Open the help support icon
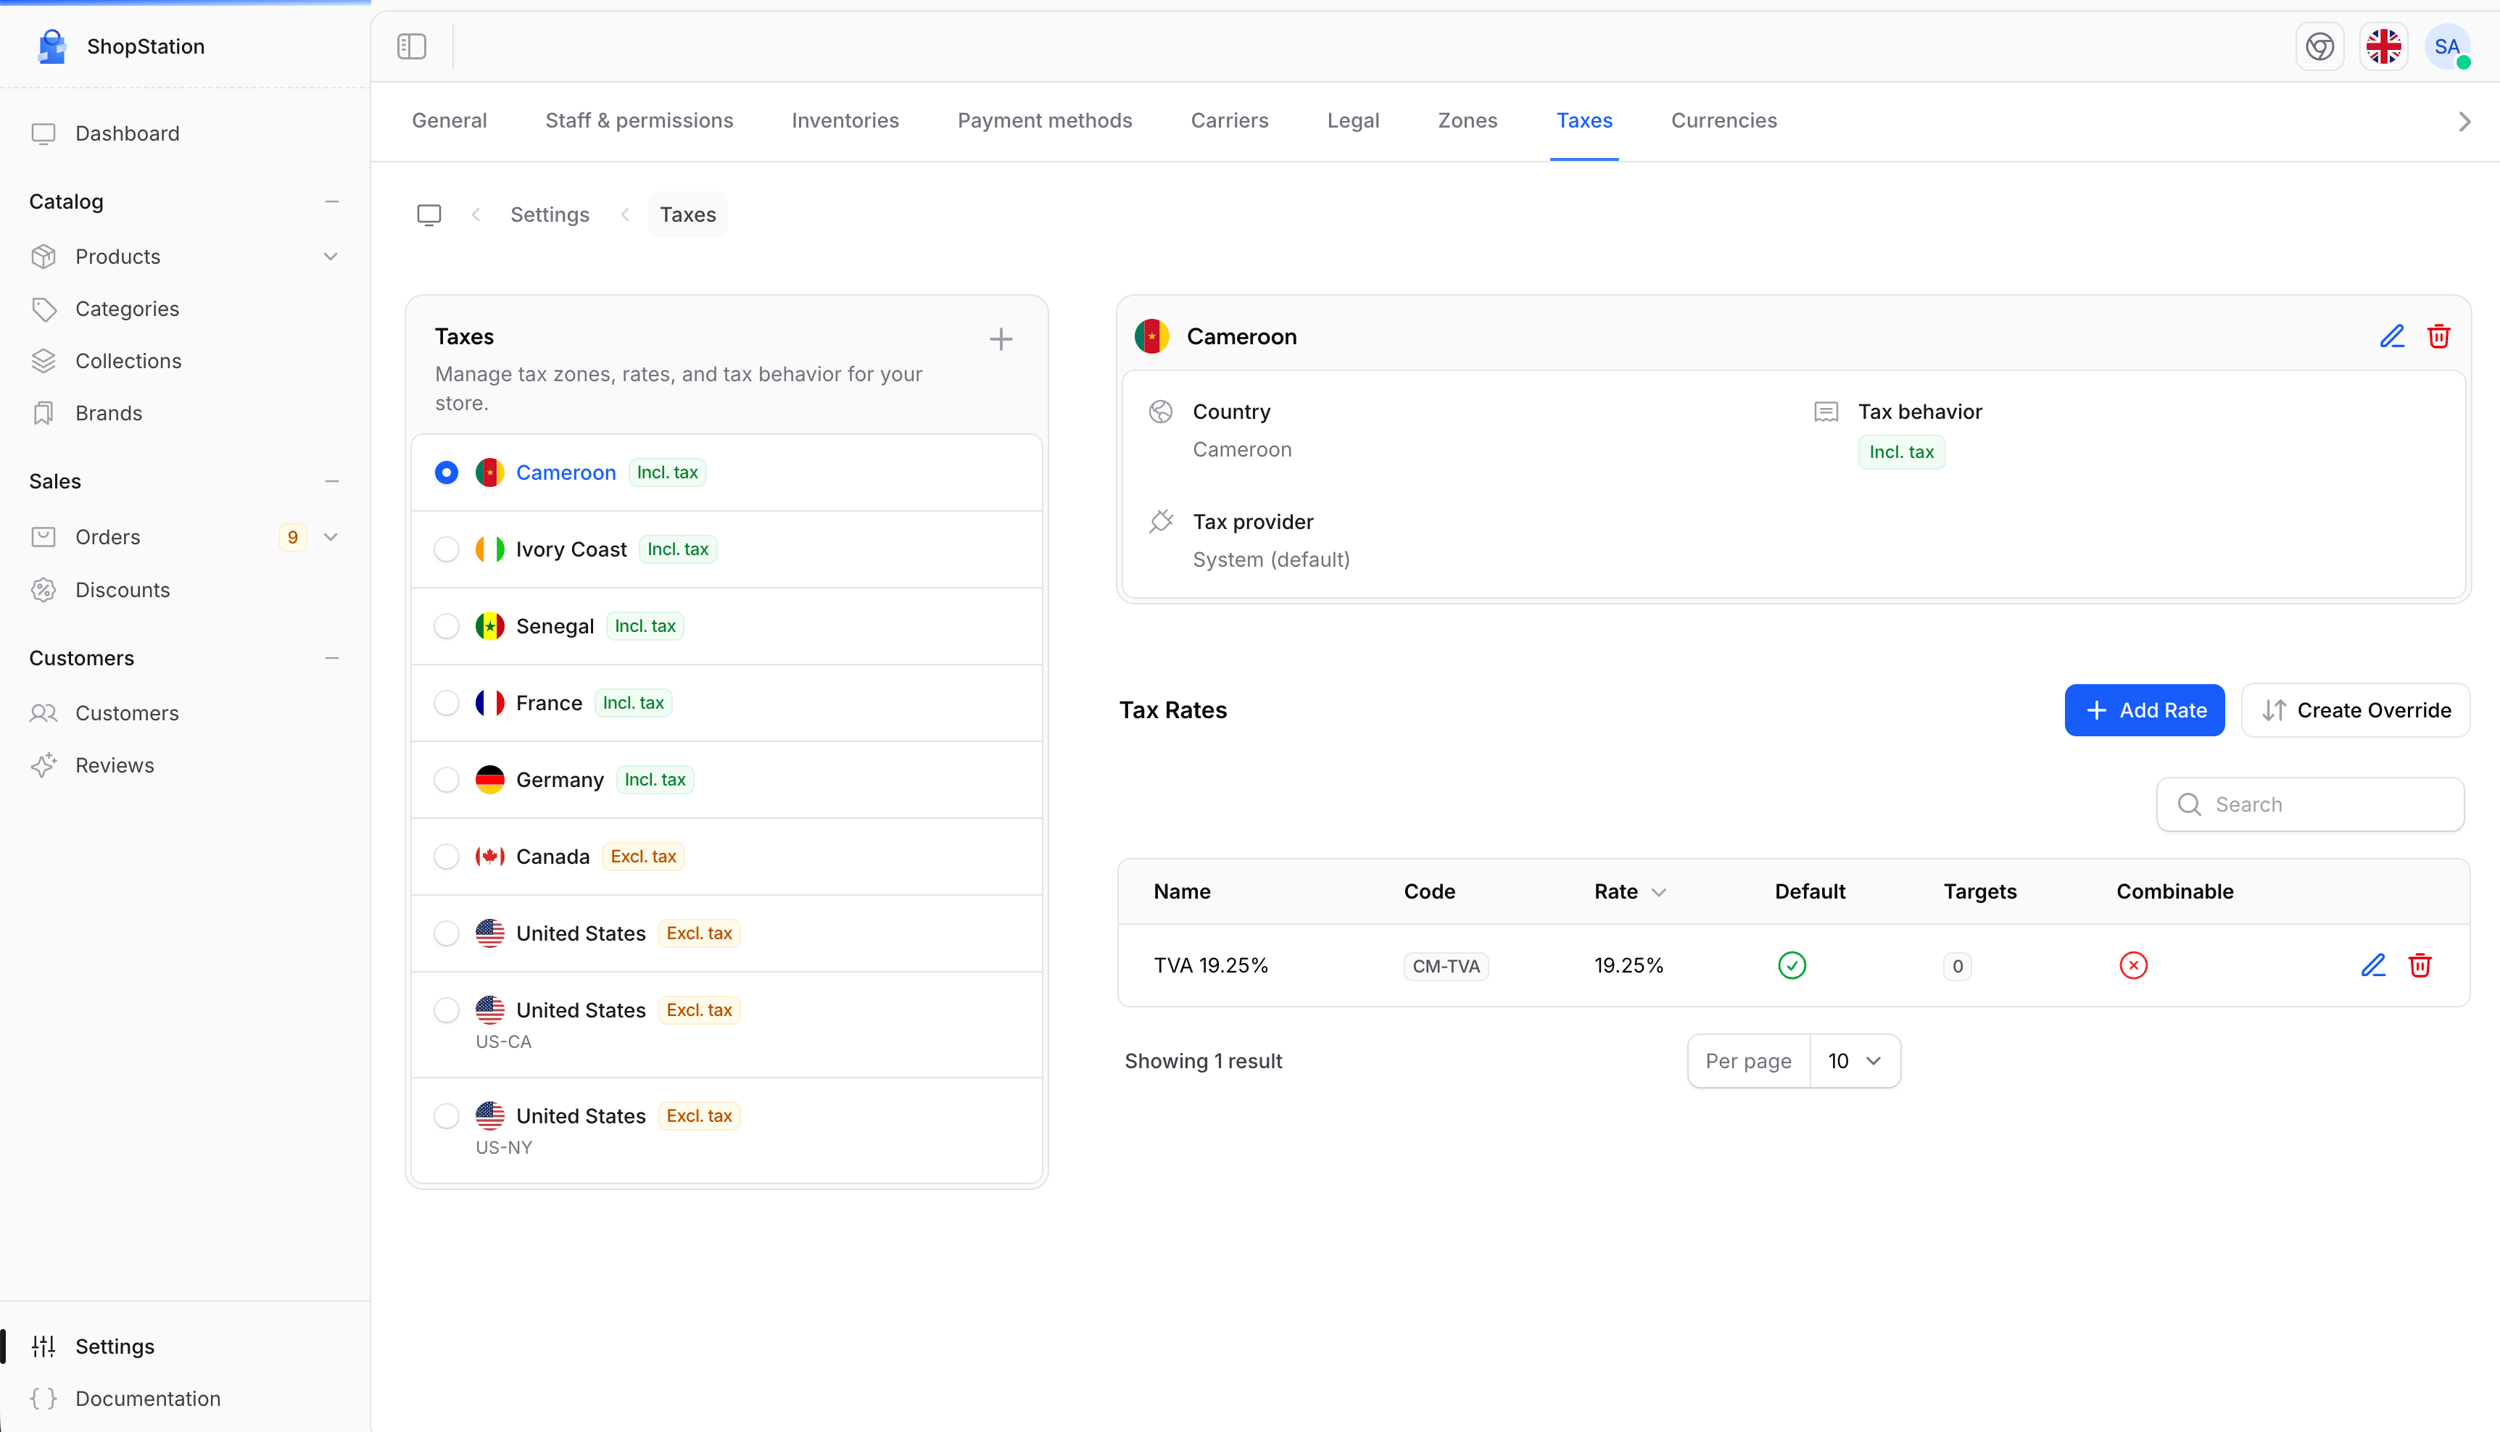 pos(2320,46)
